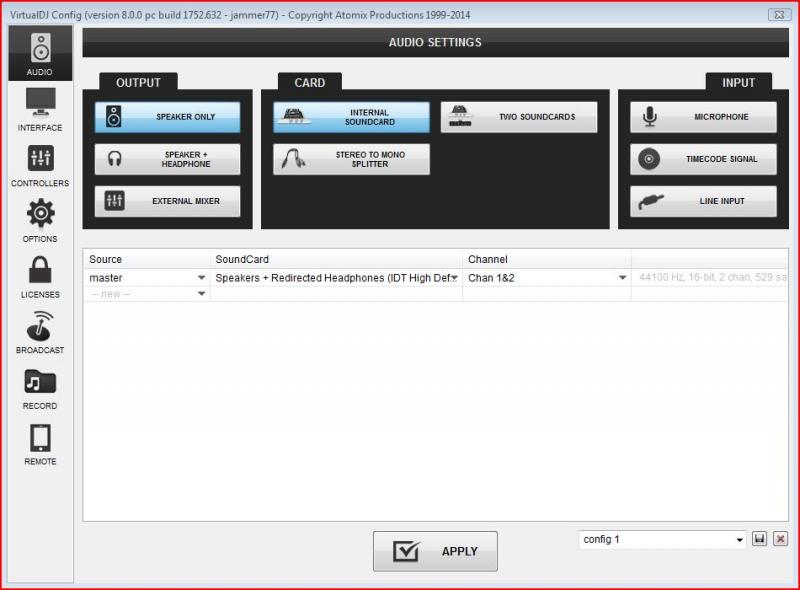Enable Line Input
This screenshot has width=800, height=590.
tap(704, 201)
